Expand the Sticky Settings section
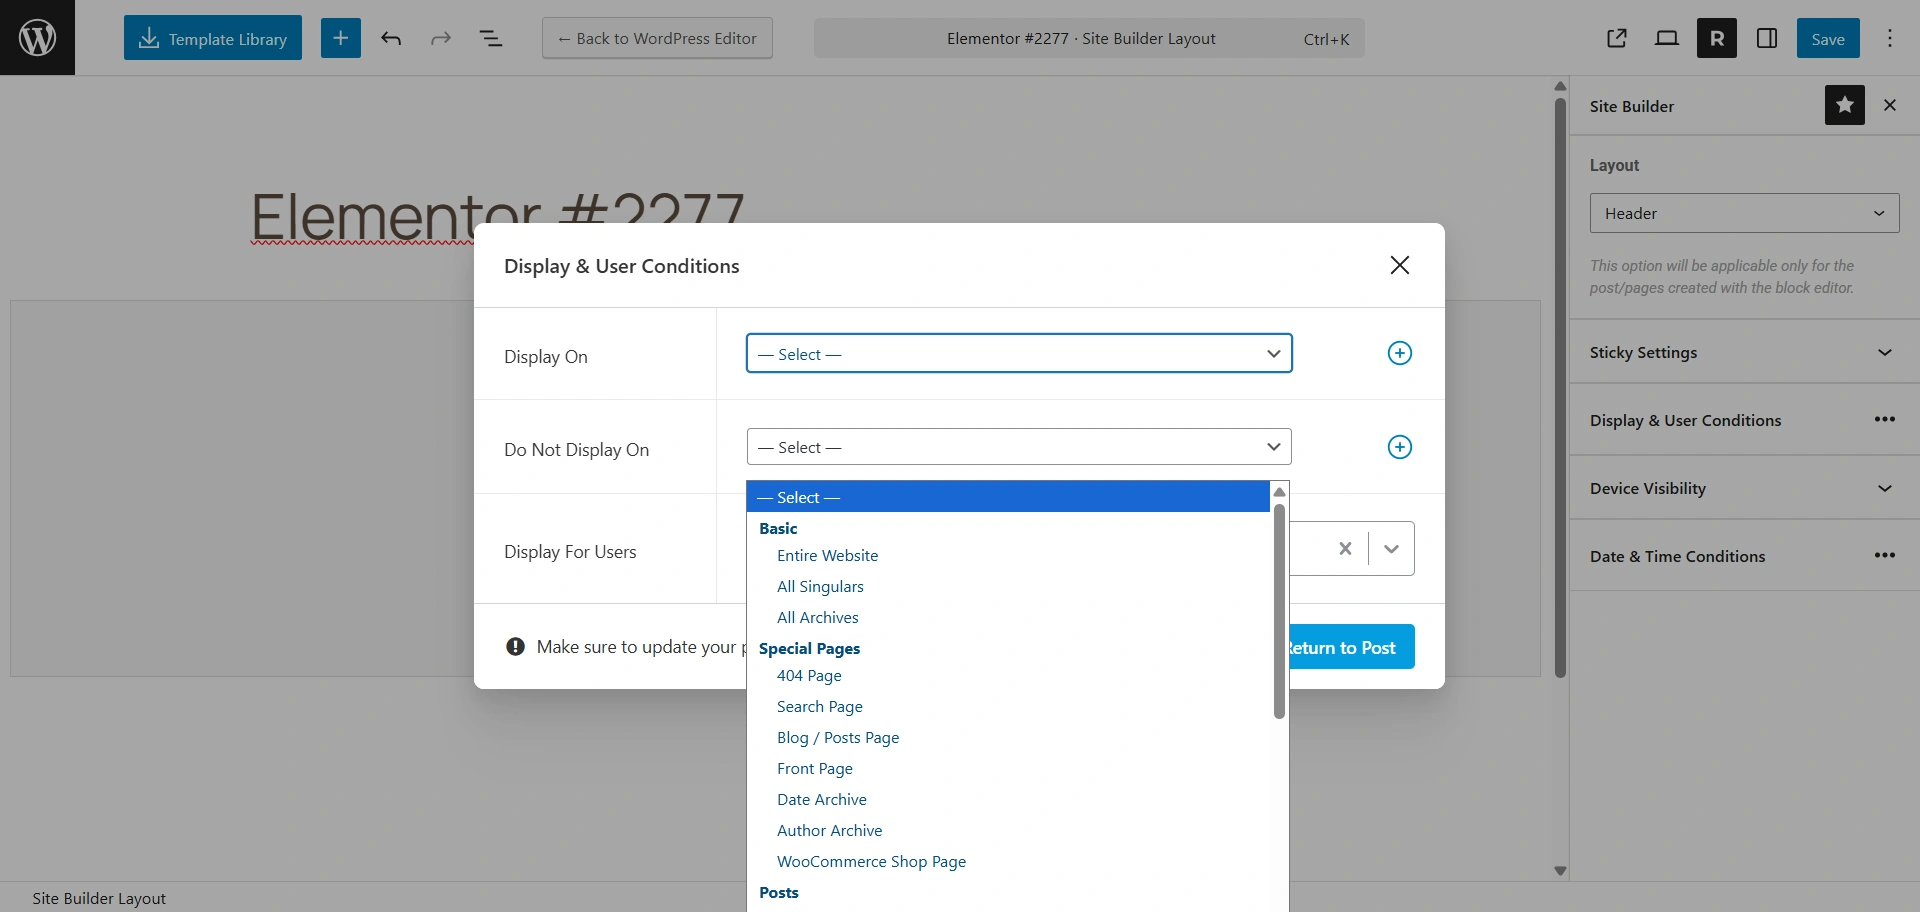Image resolution: width=1920 pixels, height=912 pixels. point(1745,352)
